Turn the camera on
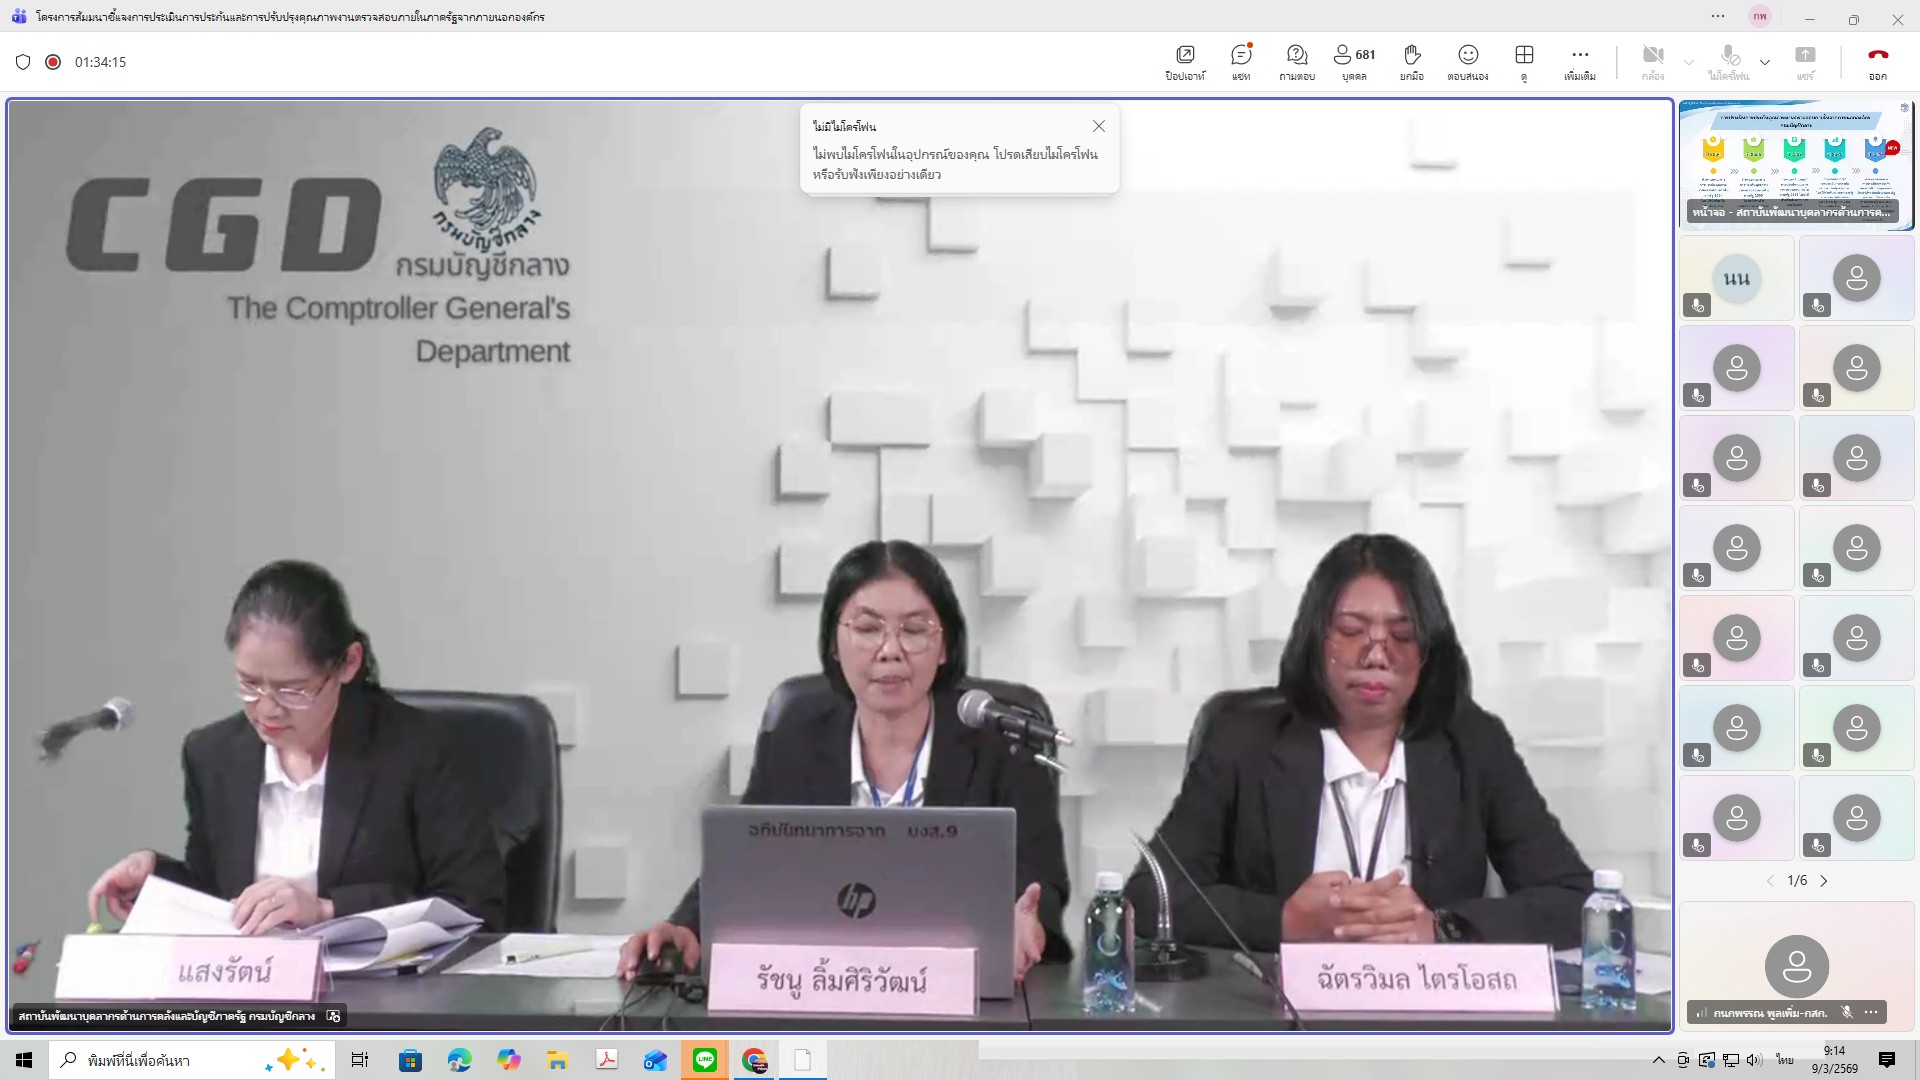Viewport: 1920px width, 1080px height. coord(1652,60)
